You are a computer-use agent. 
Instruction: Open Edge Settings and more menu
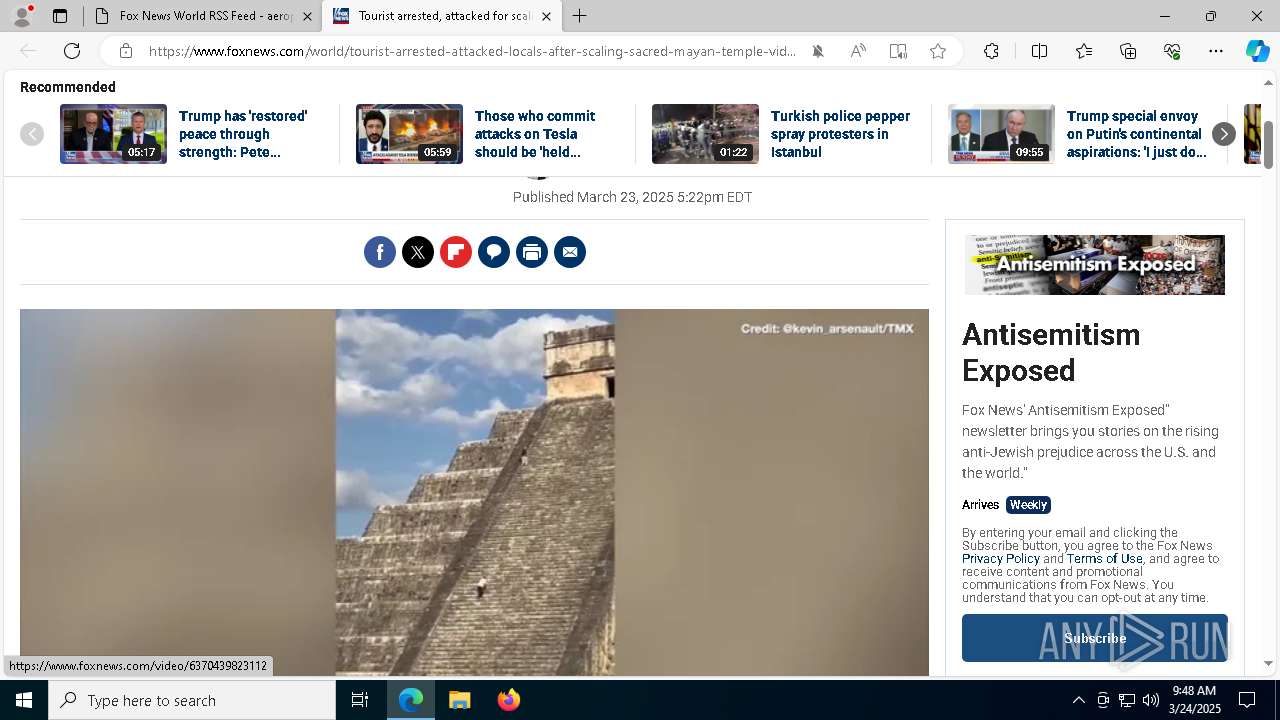(1216, 51)
